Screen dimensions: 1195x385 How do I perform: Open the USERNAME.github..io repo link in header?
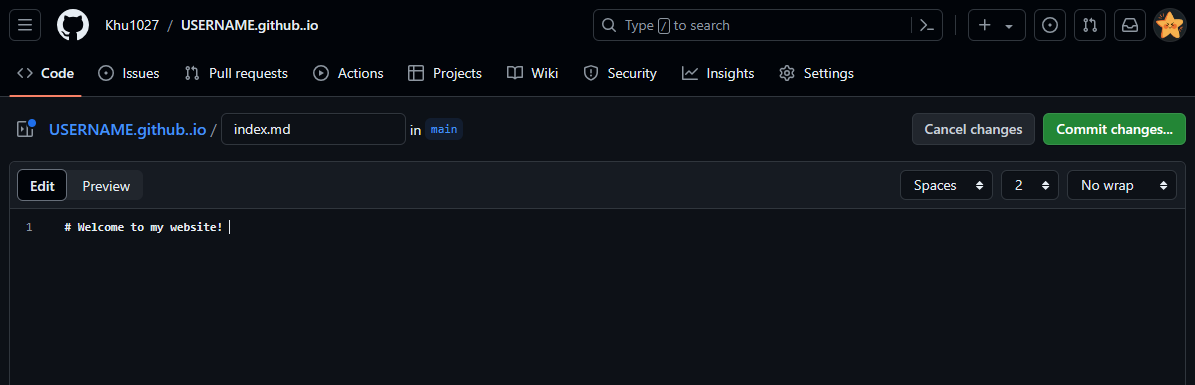[x=249, y=25]
